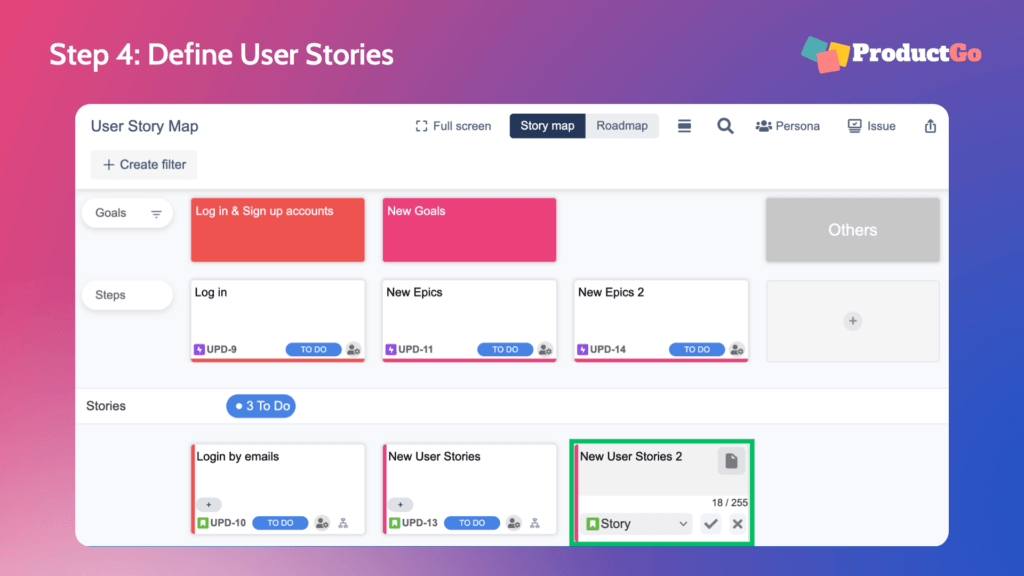Click the Create filter button
The width and height of the screenshot is (1024, 576).
point(143,164)
